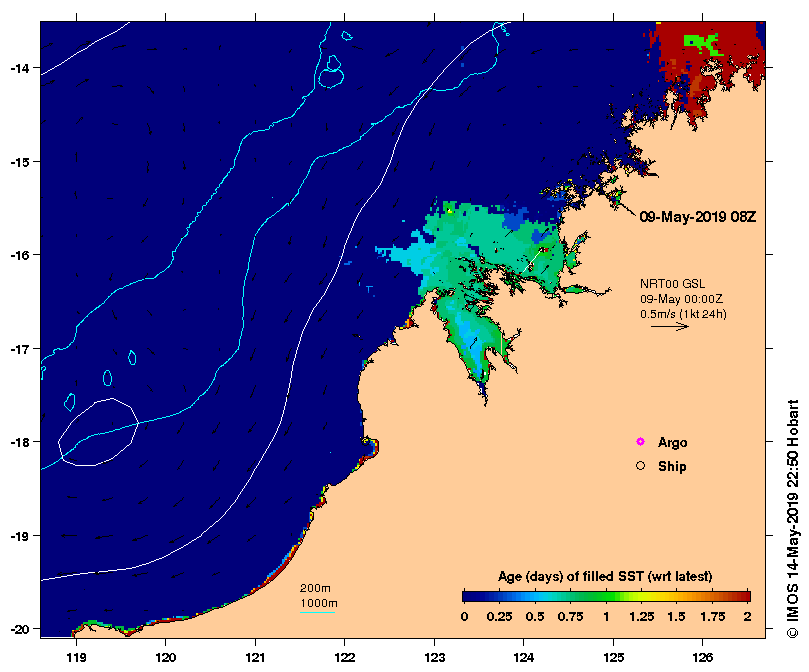Screen dimensions: 809x672
Task: Click latitude axis label -14
Action: click(19, 68)
